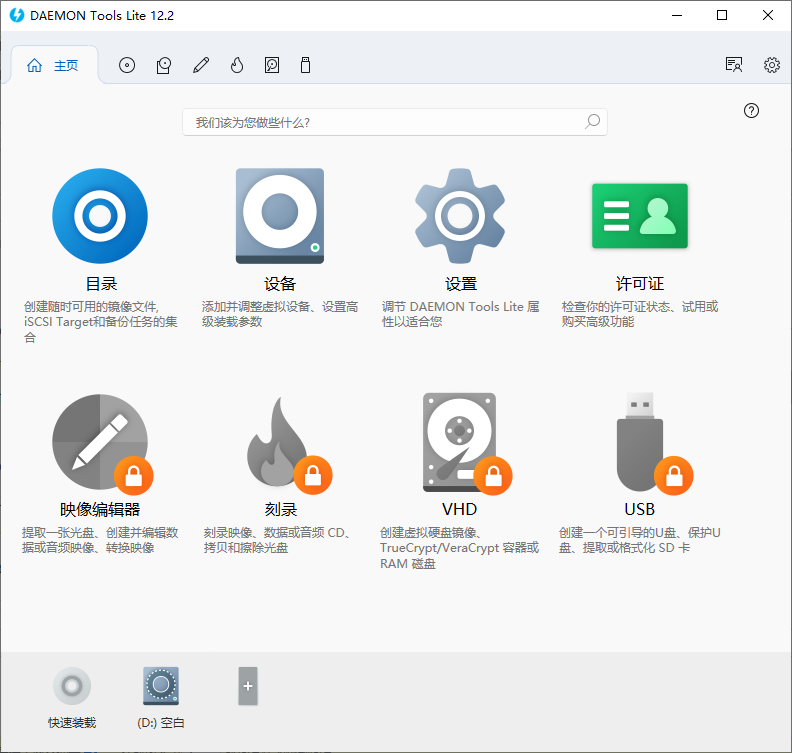Open the green 许可证 license tile icon
The height and width of the screenshot is (753, 792).
coord(640,216)
